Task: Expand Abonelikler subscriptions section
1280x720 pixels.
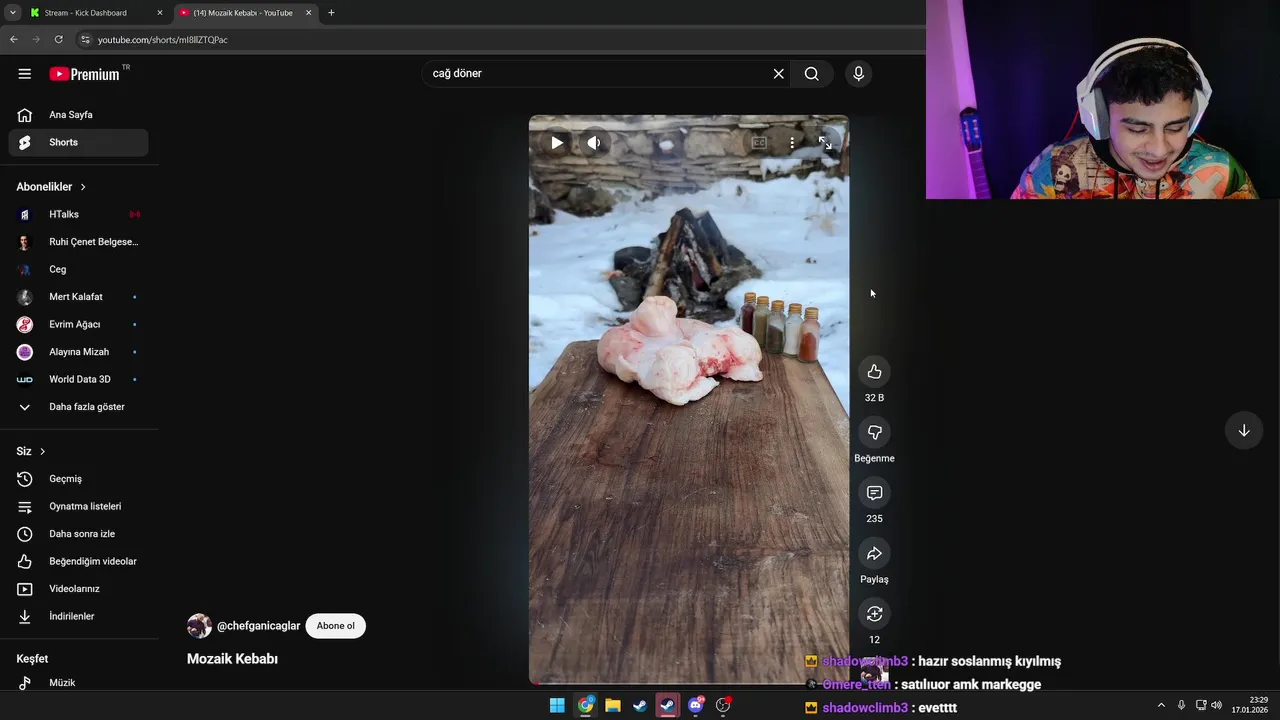Action: pyautogui.click(x=51, y=187)
